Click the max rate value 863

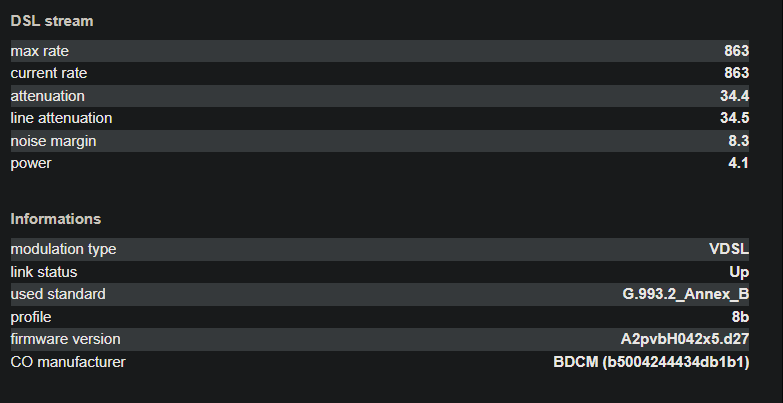point(737,51)
